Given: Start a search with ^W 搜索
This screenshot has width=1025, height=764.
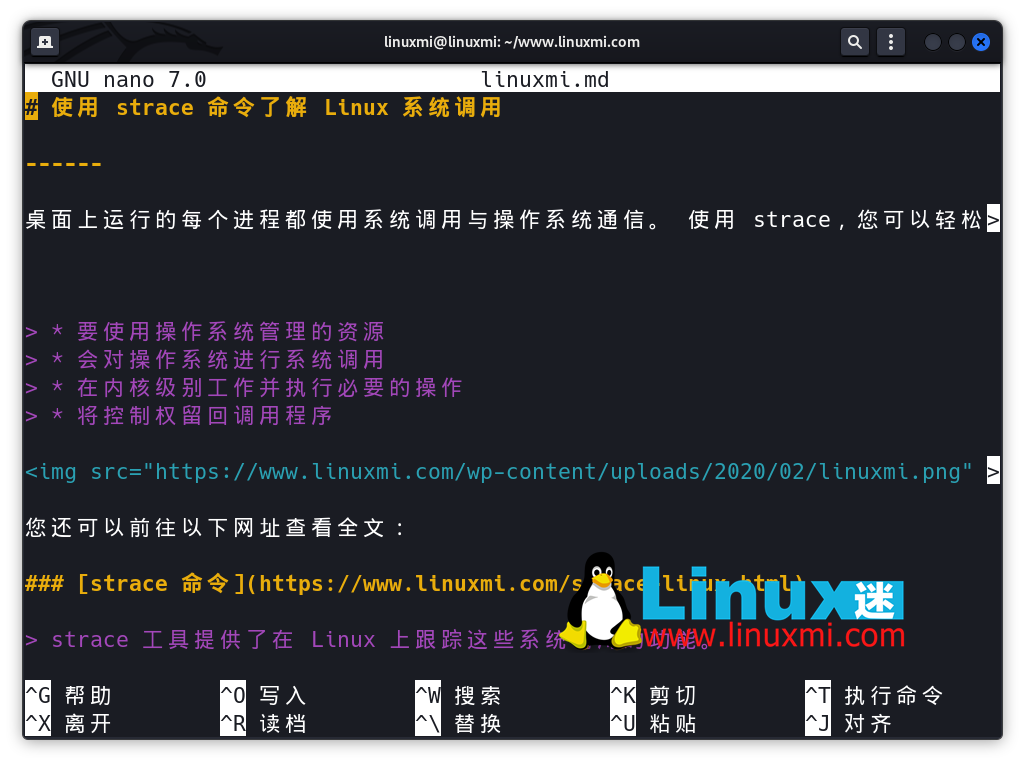Looking at the screenshot, I should pyautogui.click(x=455, y=695).
